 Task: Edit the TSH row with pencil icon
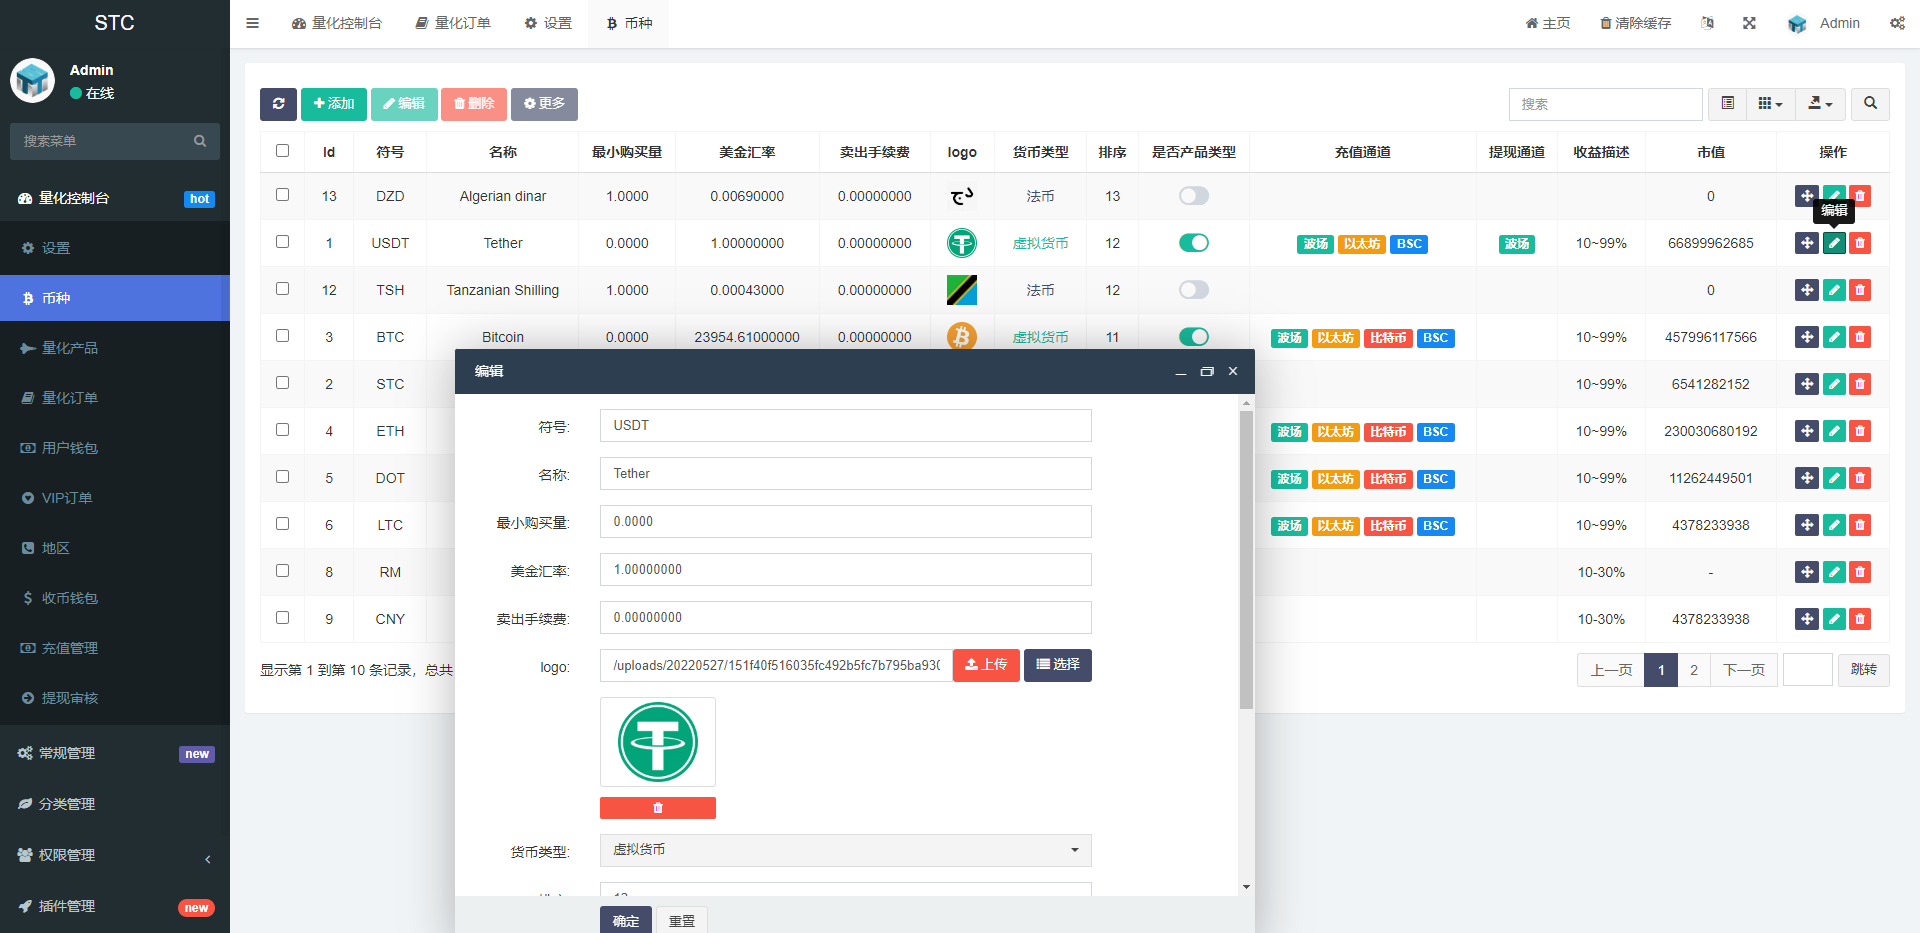(1834, 290)
